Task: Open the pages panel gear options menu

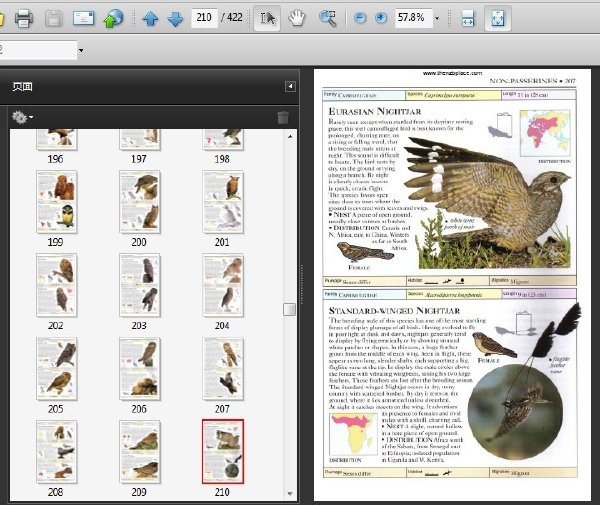Action: click(22, 117)
